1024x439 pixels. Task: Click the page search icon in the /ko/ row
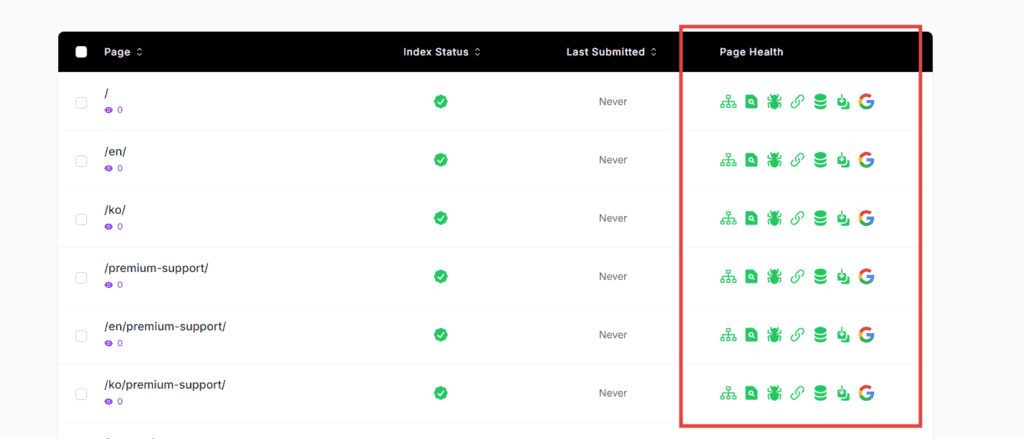point(751,218)
